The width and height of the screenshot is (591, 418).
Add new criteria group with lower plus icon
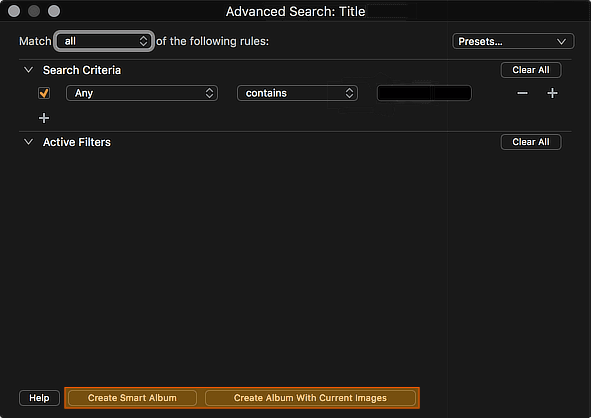[x=44, y=118]
